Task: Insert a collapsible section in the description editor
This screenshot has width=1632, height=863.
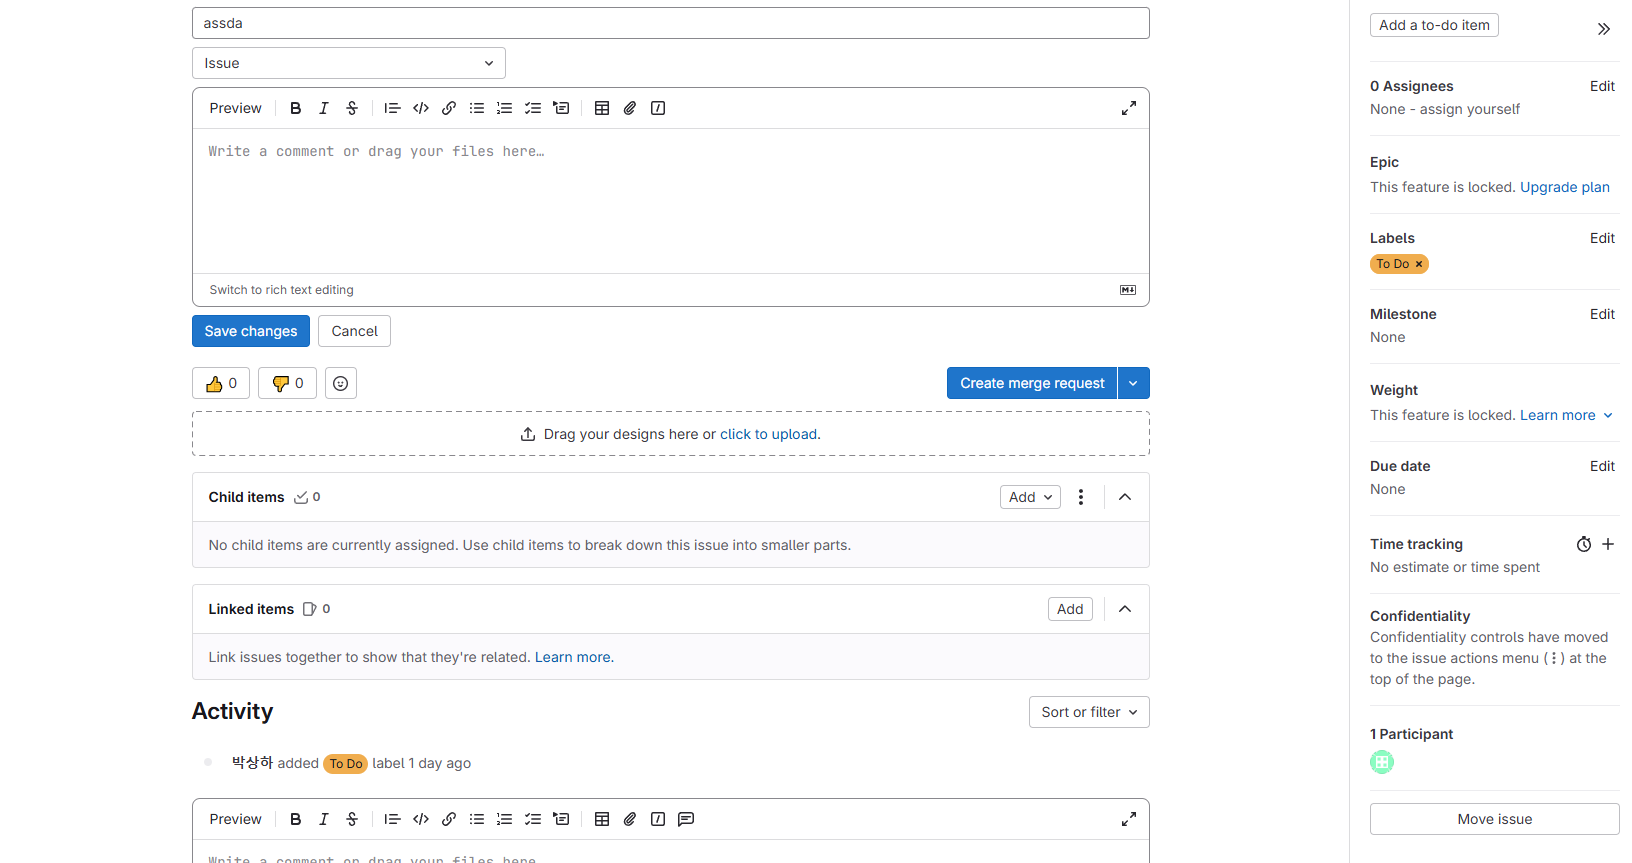Action: [561, 108]
